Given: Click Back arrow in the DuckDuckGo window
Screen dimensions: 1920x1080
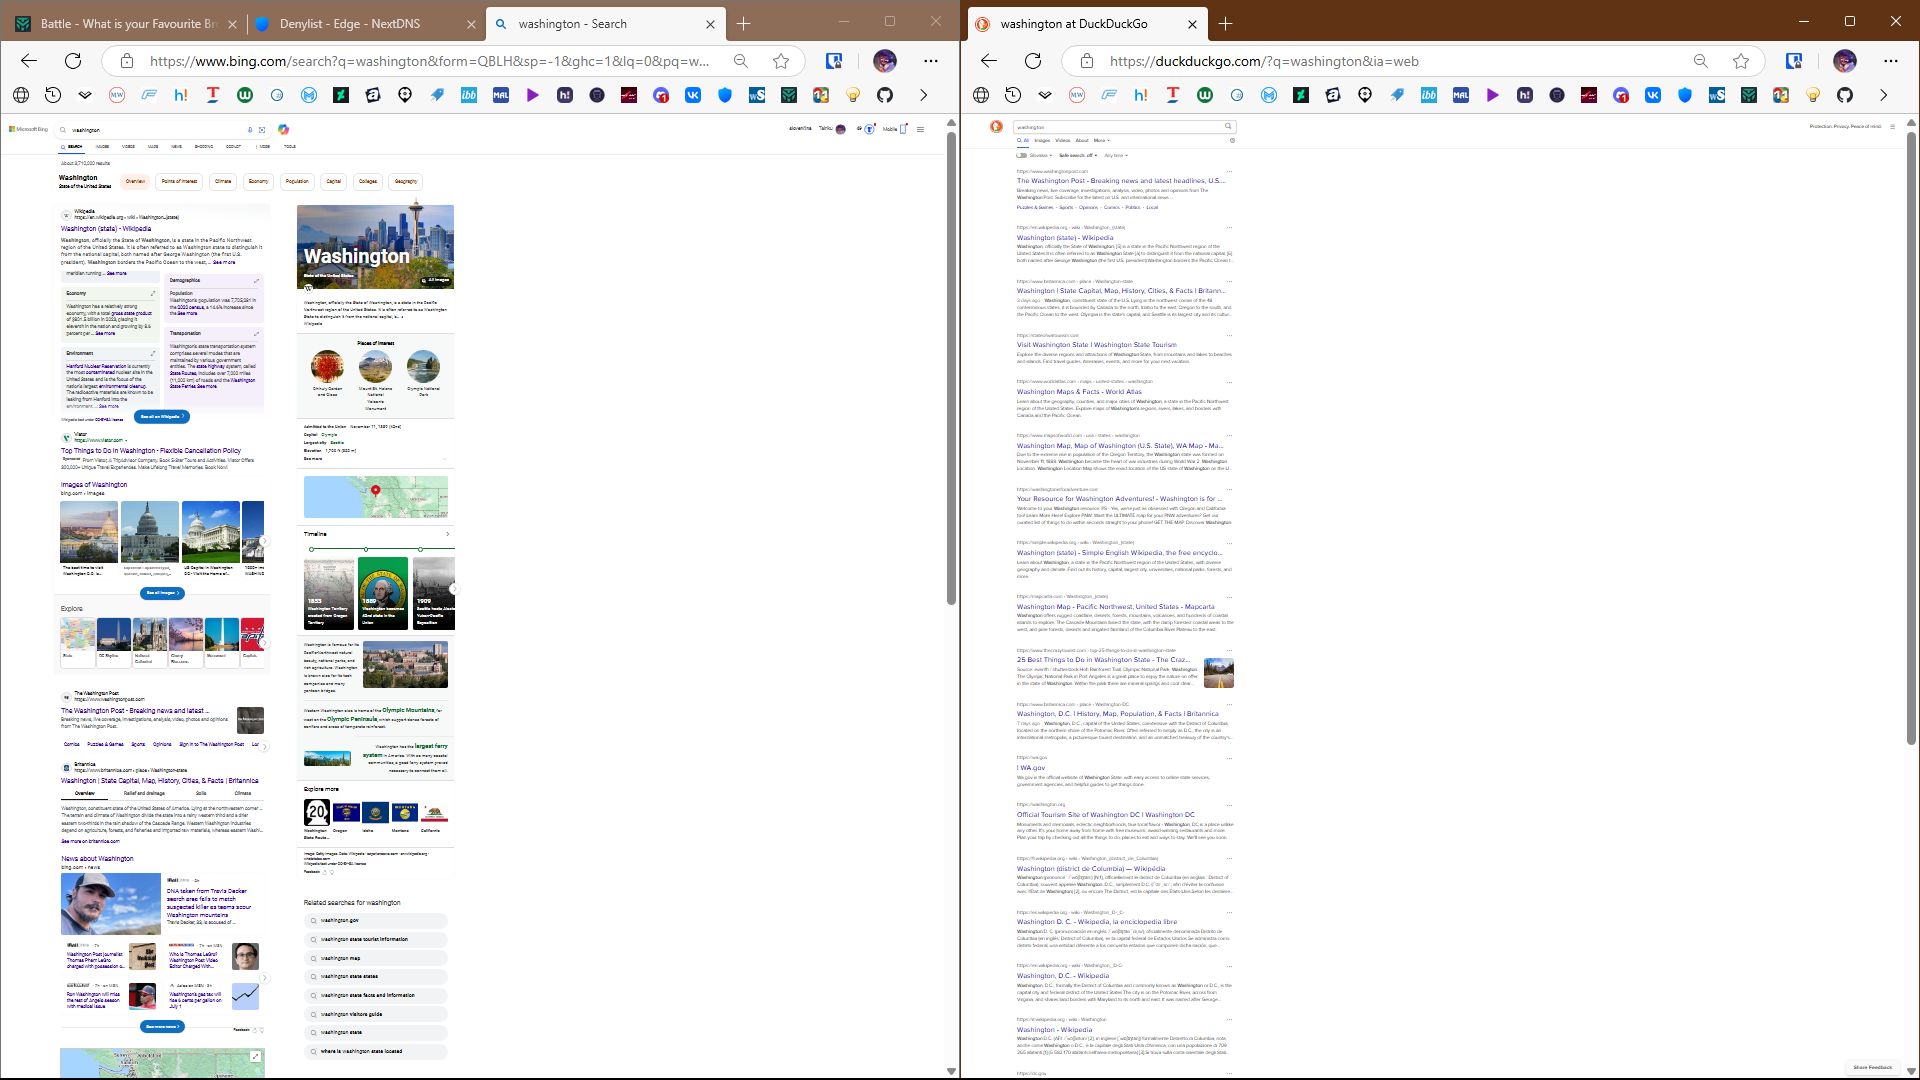Looking at the screenshot, I should click(x=989, y=61).
